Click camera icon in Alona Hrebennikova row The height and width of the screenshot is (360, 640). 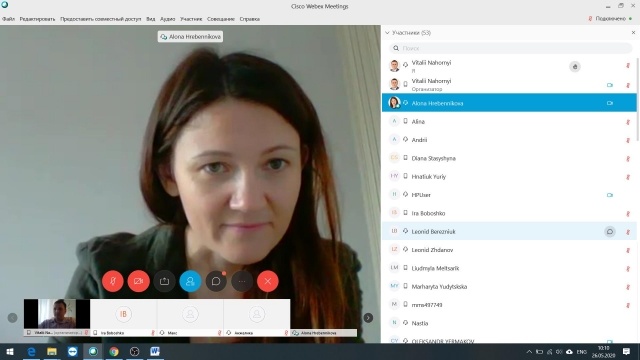coord(609,103)
